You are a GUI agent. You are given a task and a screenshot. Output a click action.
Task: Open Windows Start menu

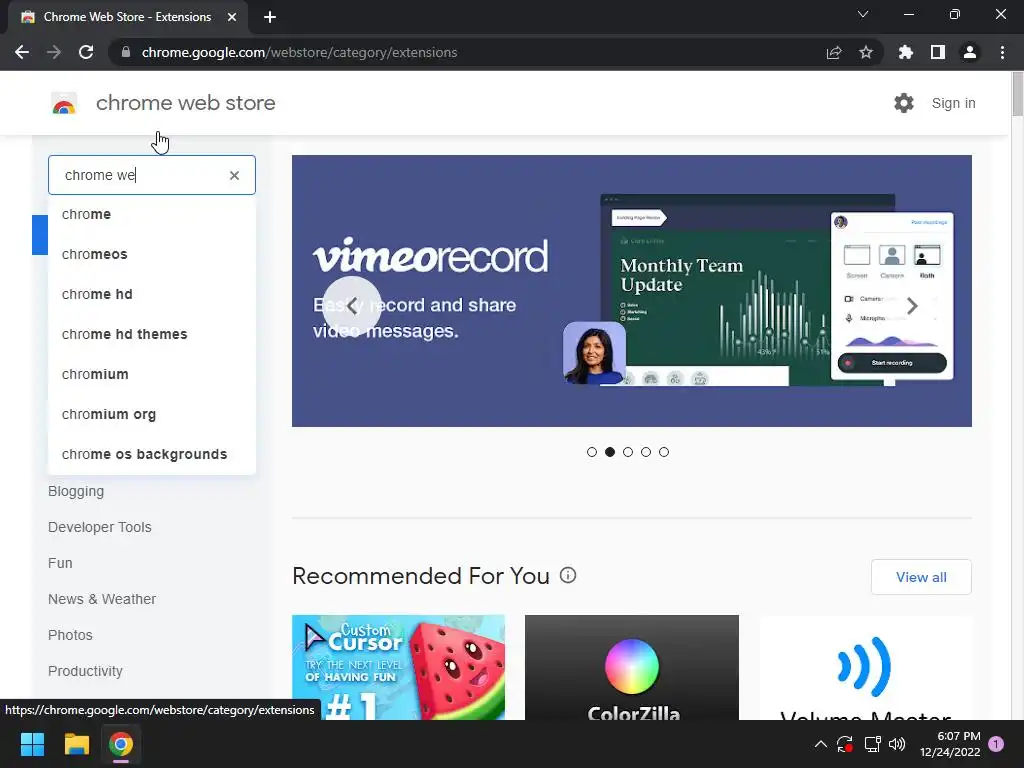coord(32,744)
